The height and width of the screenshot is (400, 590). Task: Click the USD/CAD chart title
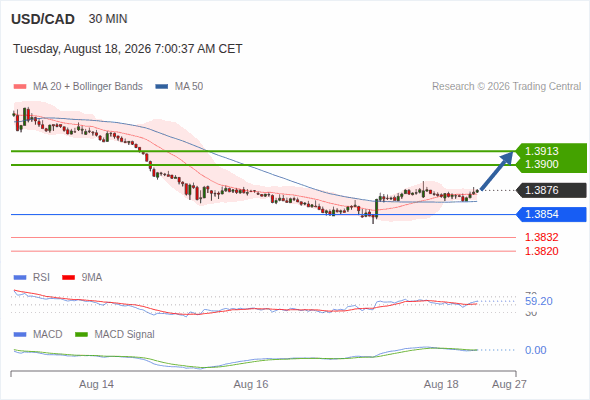tap(43, 19)
